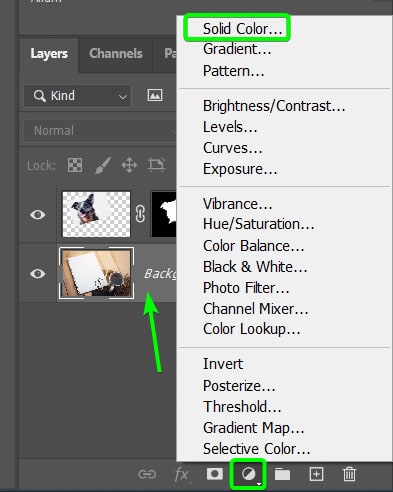Screen dimensions: 393x492
Task: Select the Background layer thumbnail
Action: pos(97,273)
